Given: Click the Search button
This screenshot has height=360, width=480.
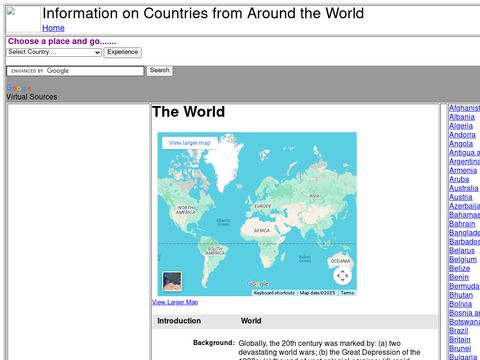Looking at the screenshot, I should pos(159,71).
